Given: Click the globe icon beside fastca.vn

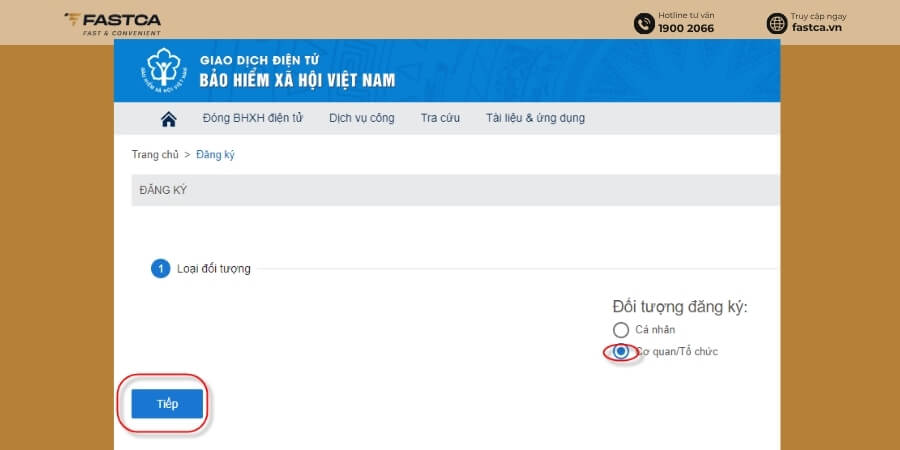Looking at the screenshot, I should (777, 24).
